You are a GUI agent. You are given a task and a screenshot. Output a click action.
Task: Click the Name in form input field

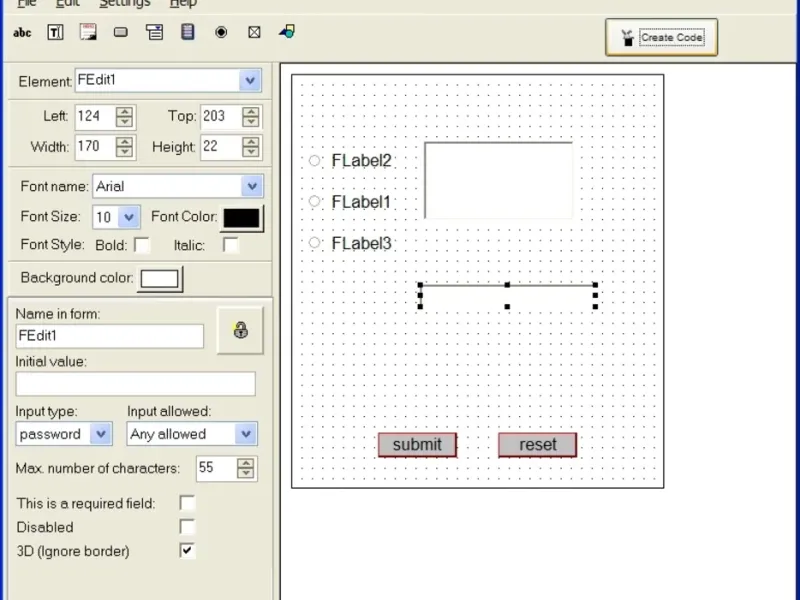110,336
